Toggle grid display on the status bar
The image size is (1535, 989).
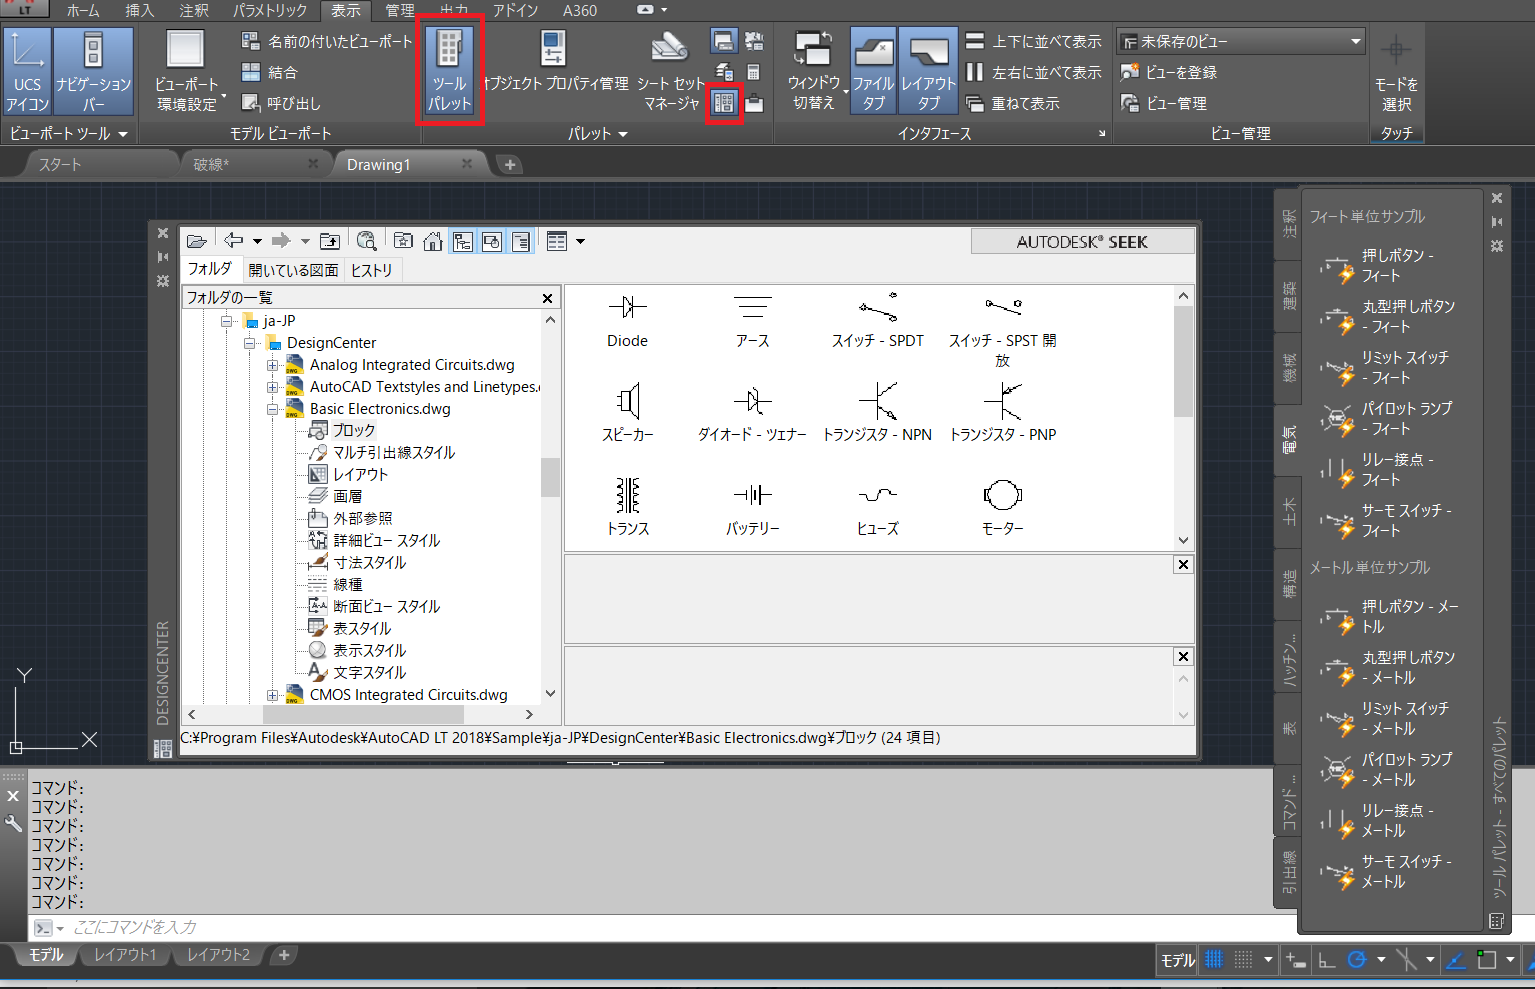point(1214,961)
